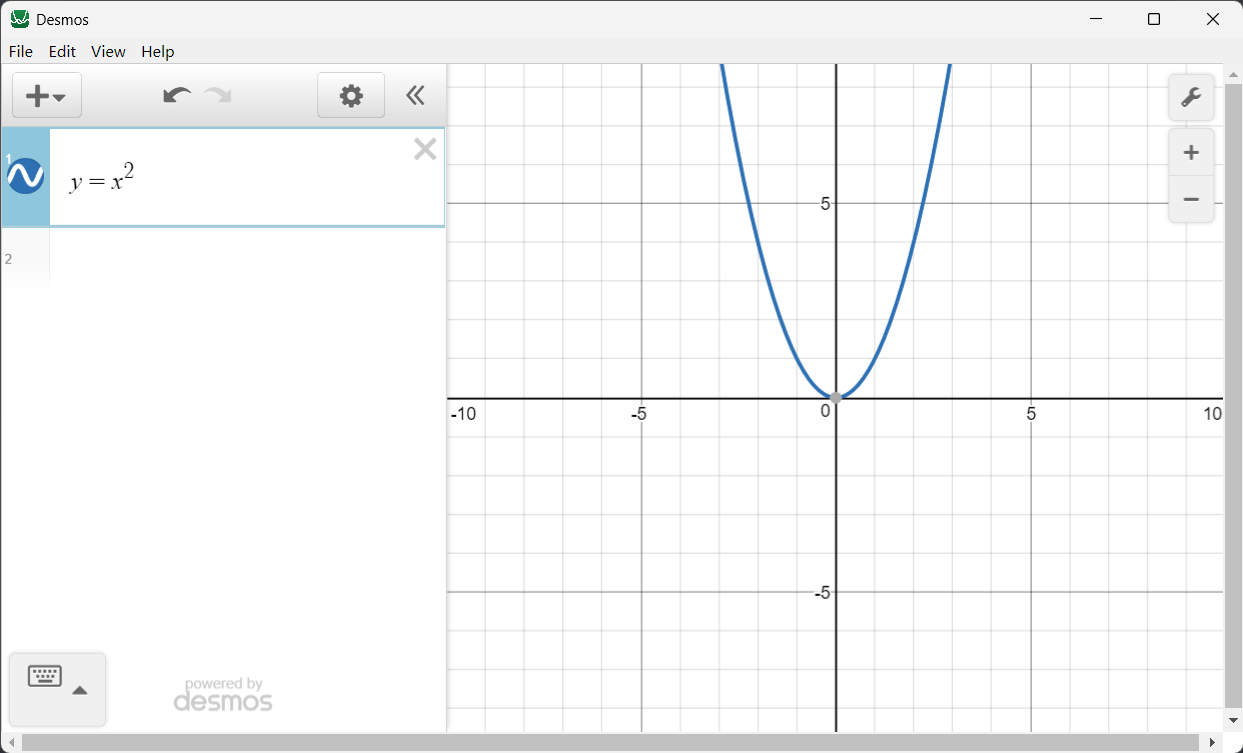The height and width of the screenshot is (753, 1243).
Task: Zoom in on the graph
Action: pos(1191,153)
